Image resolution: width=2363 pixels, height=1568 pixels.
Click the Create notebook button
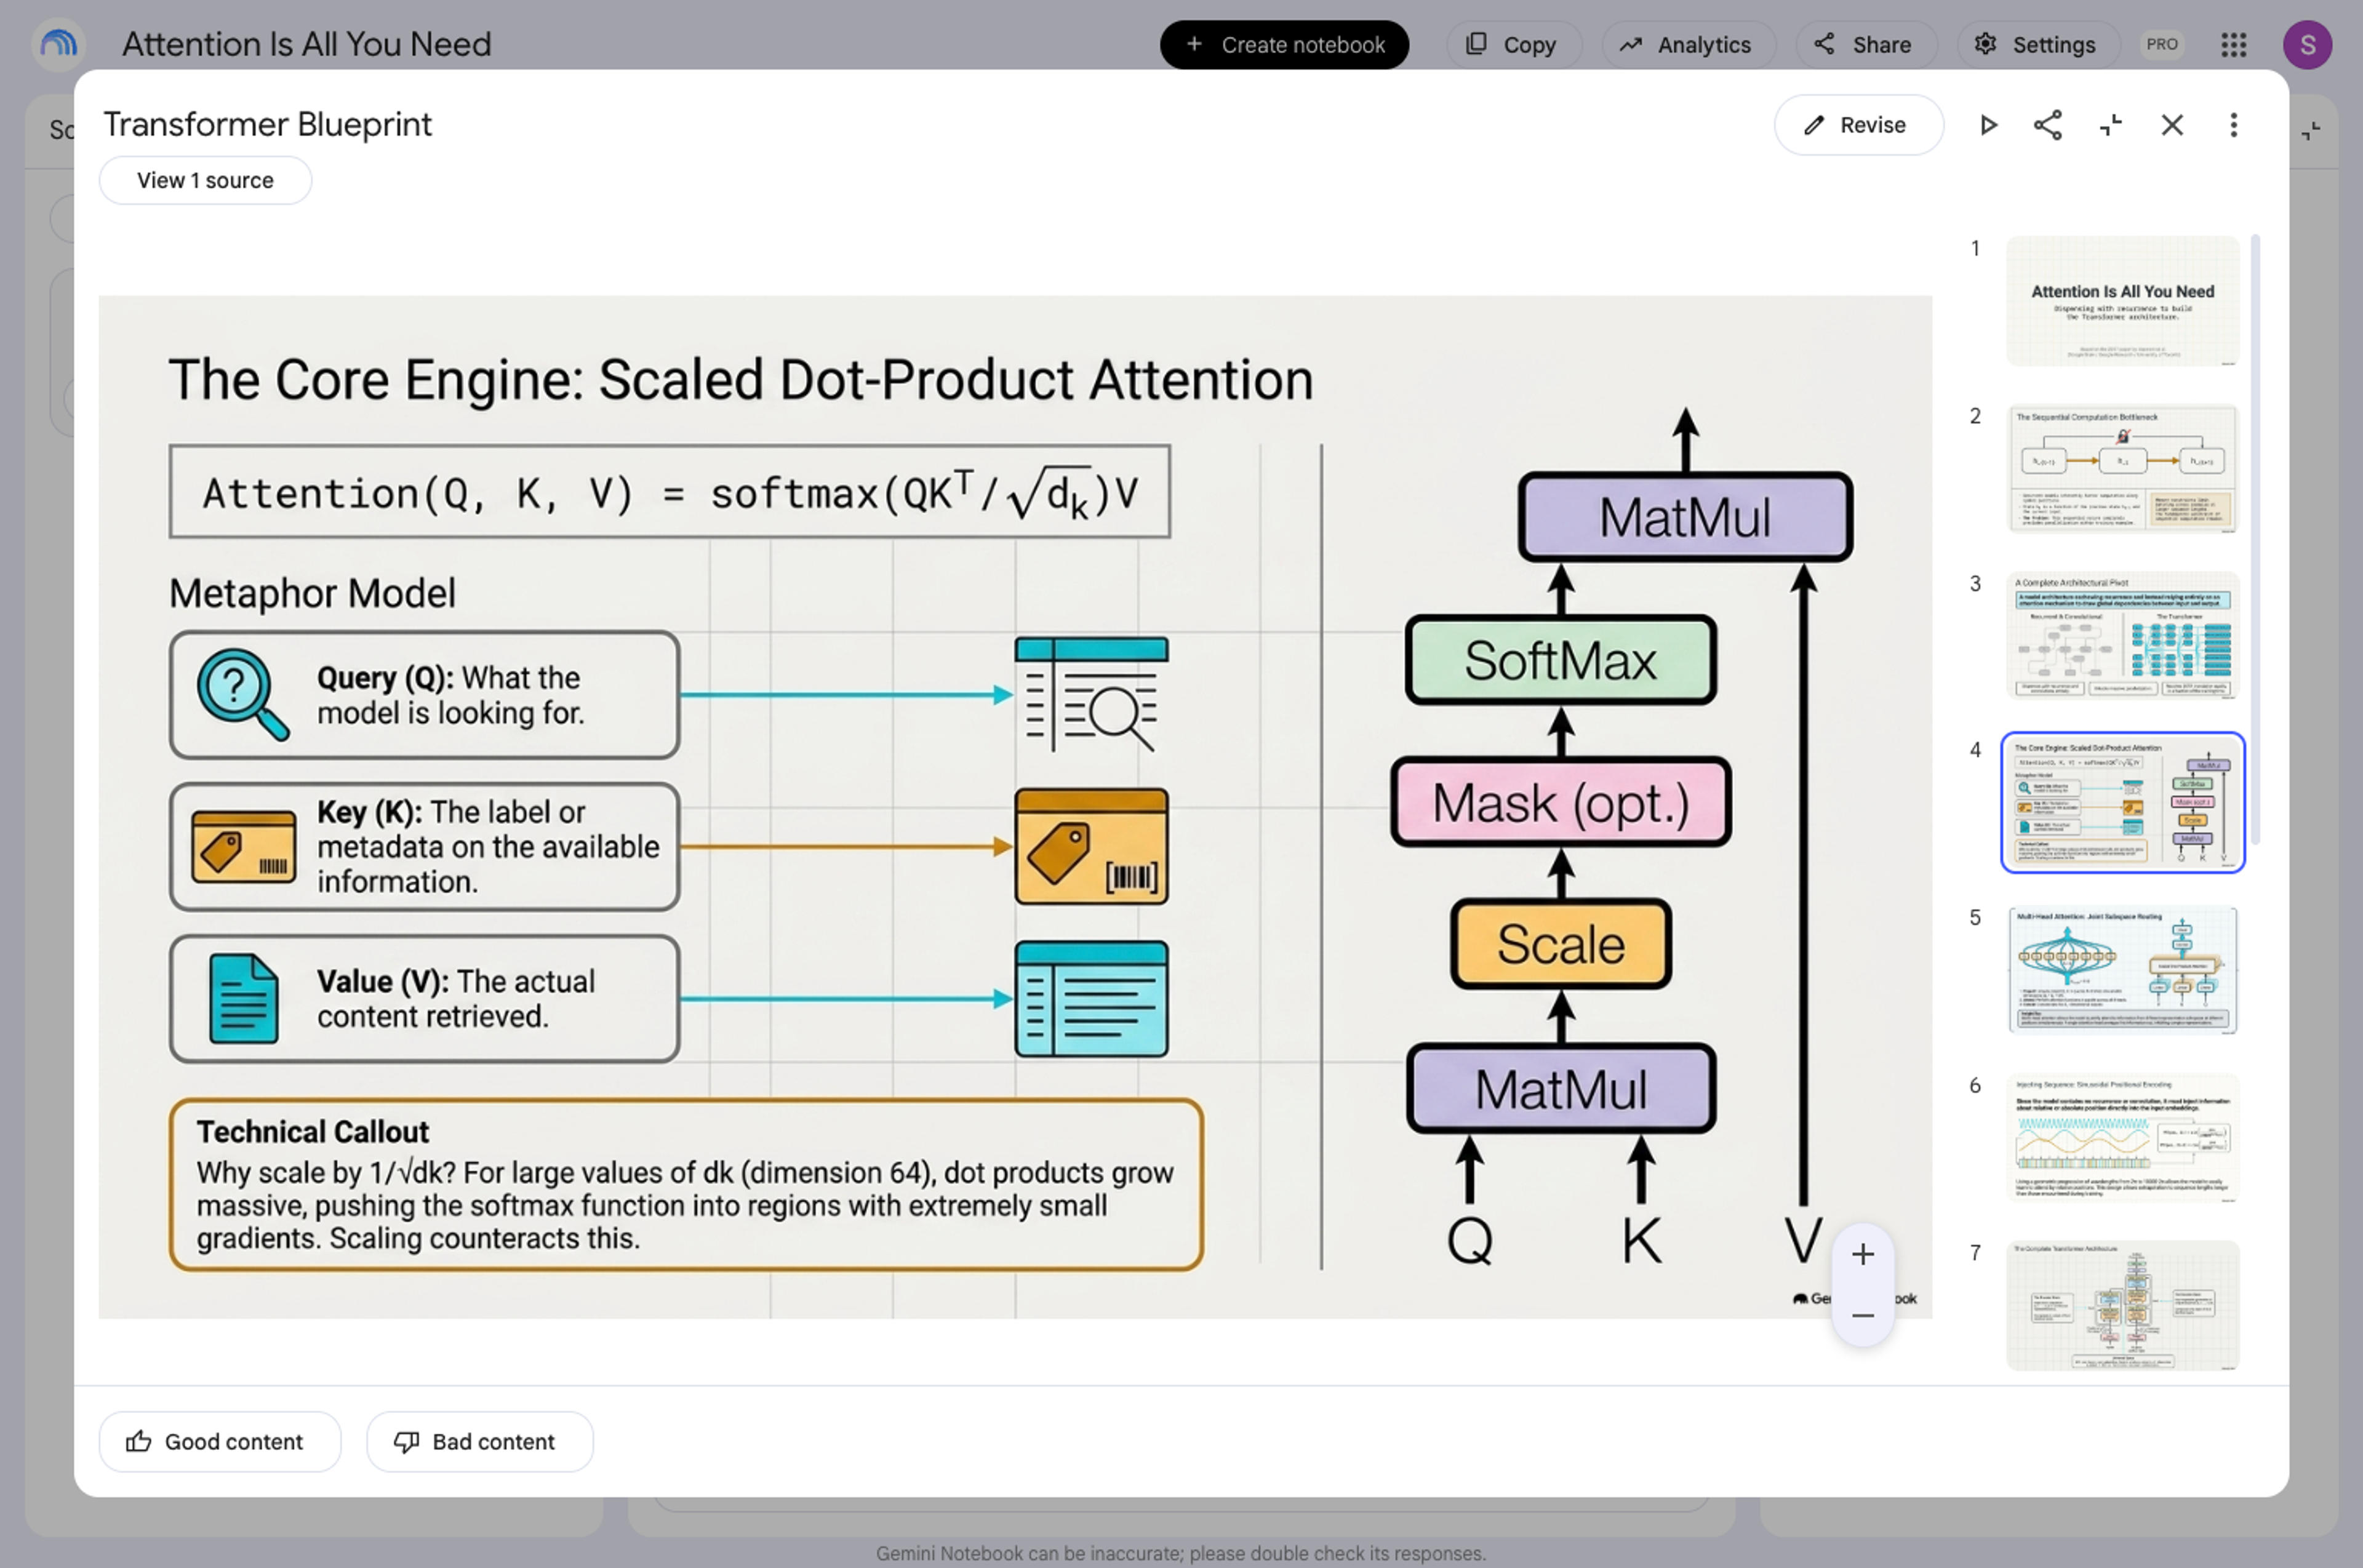[x=1284, y=45]
